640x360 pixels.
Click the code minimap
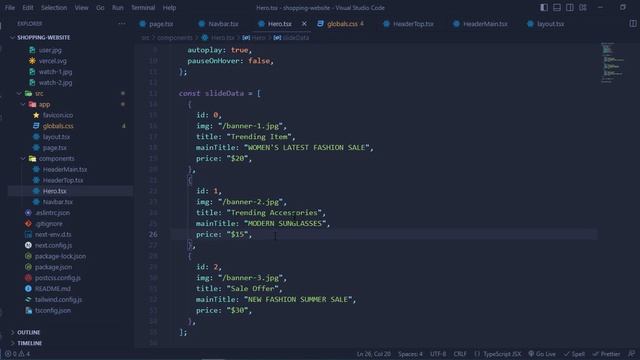[613, 63]
